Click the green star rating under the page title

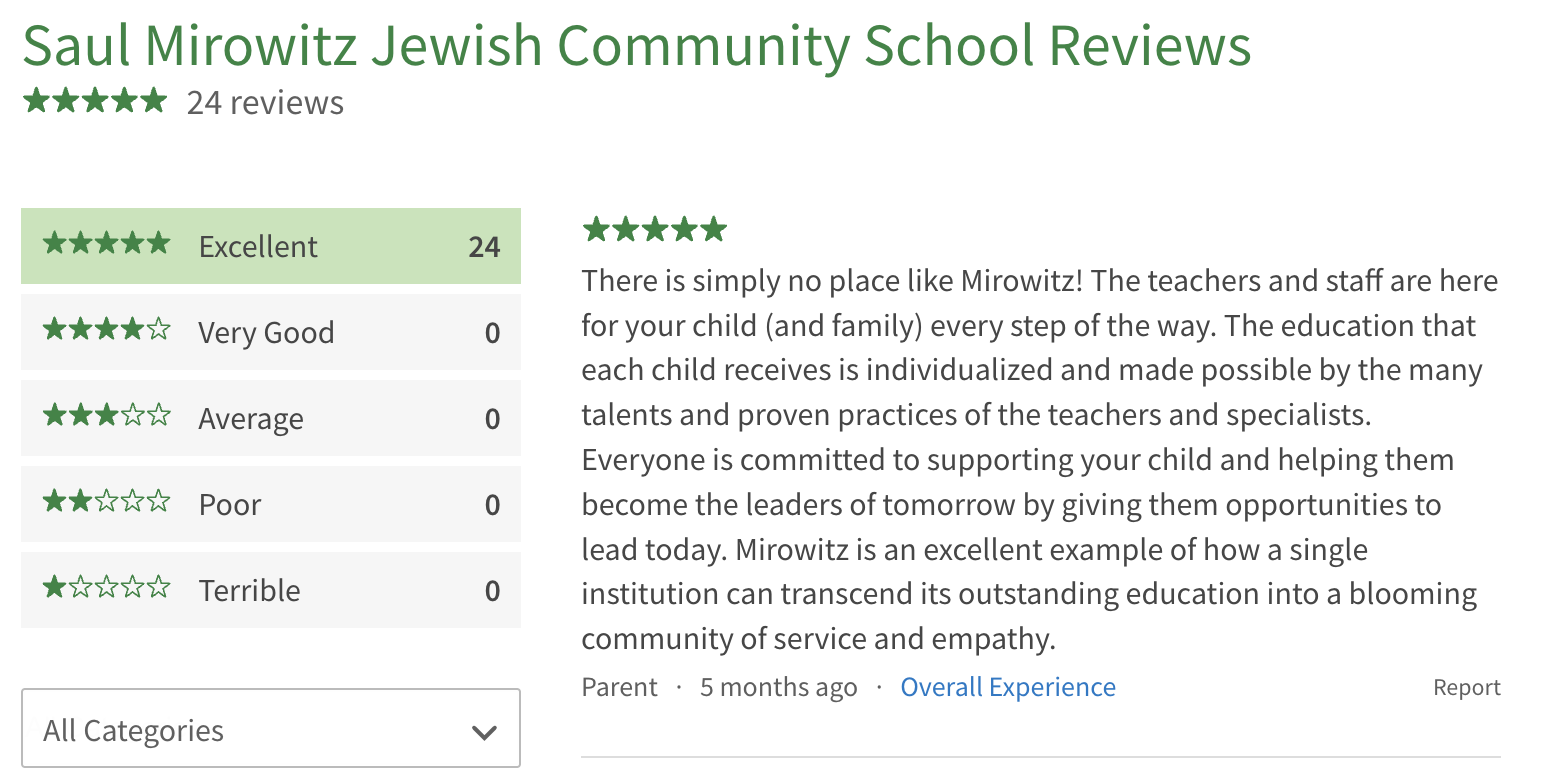tap(94, 101)
